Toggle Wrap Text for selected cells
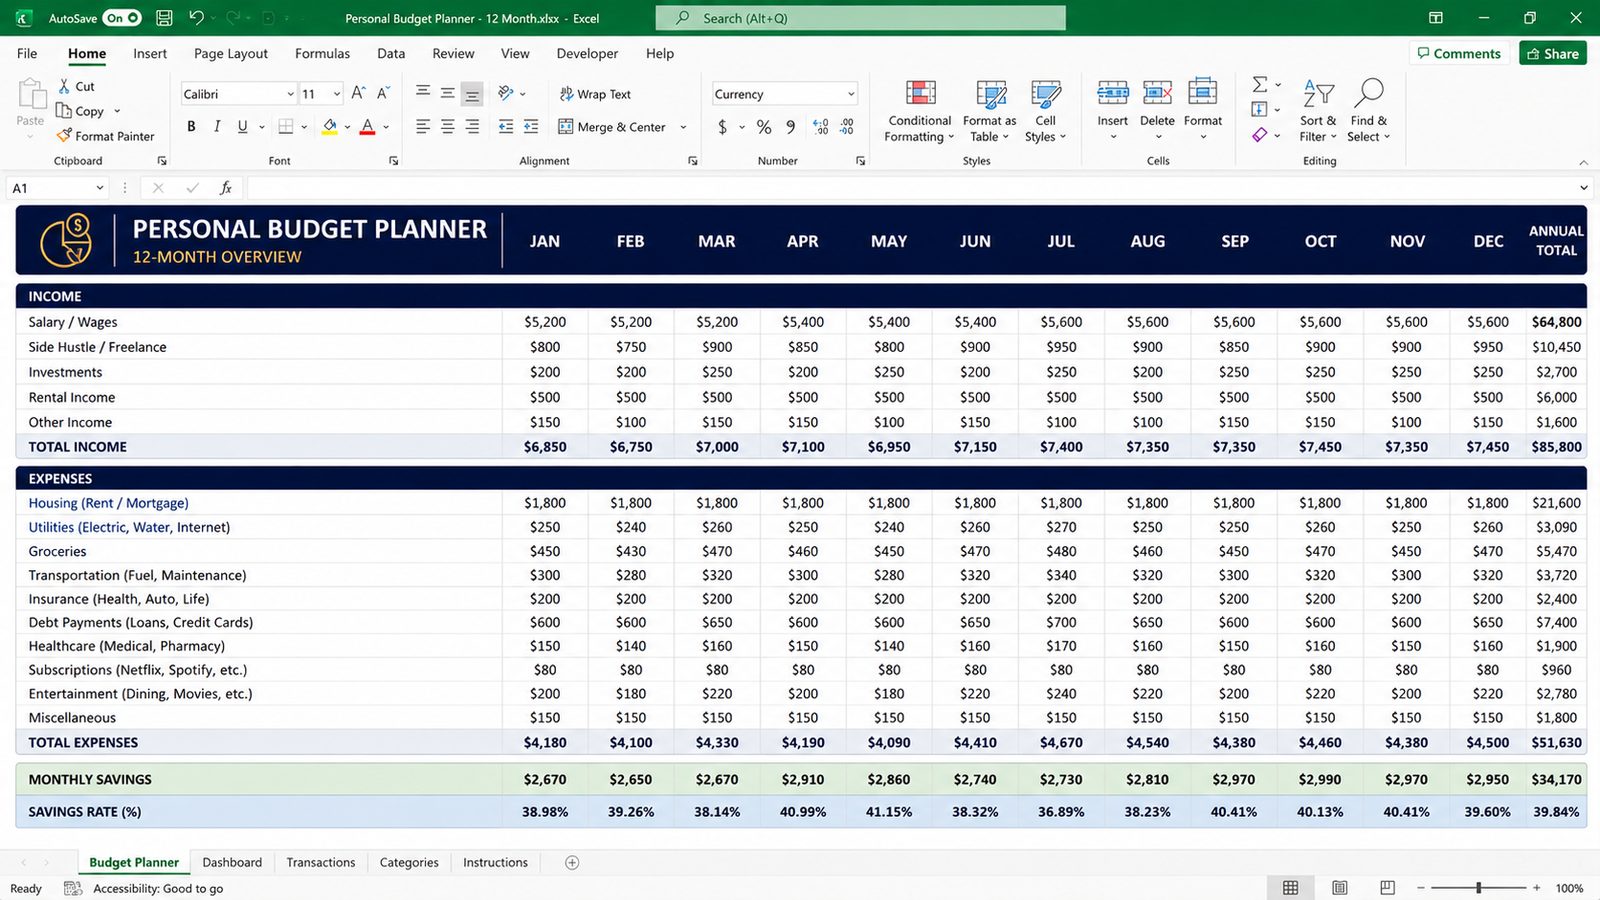1600x900 pixels. click(595, 94)
